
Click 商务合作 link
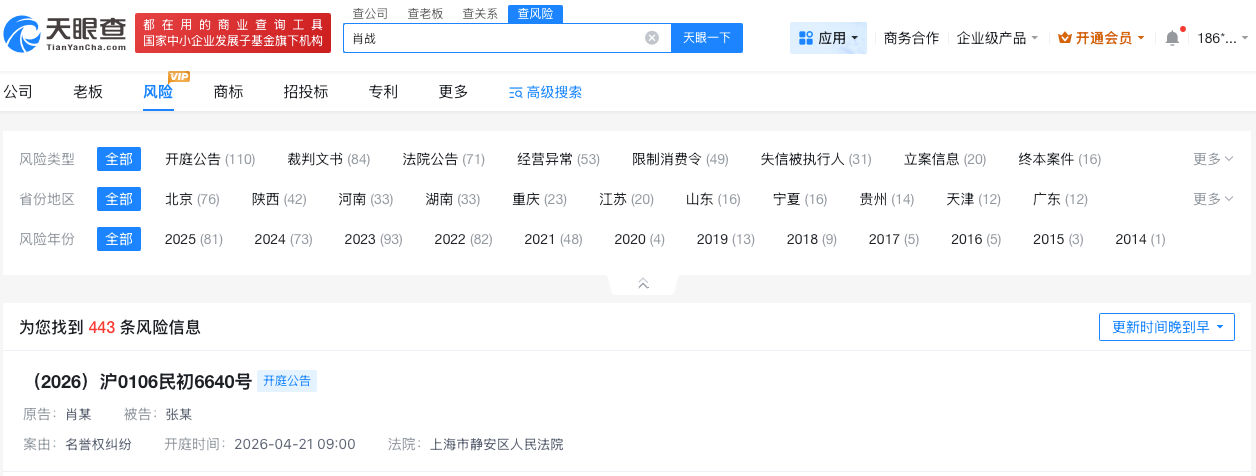(x=911, y=38)
